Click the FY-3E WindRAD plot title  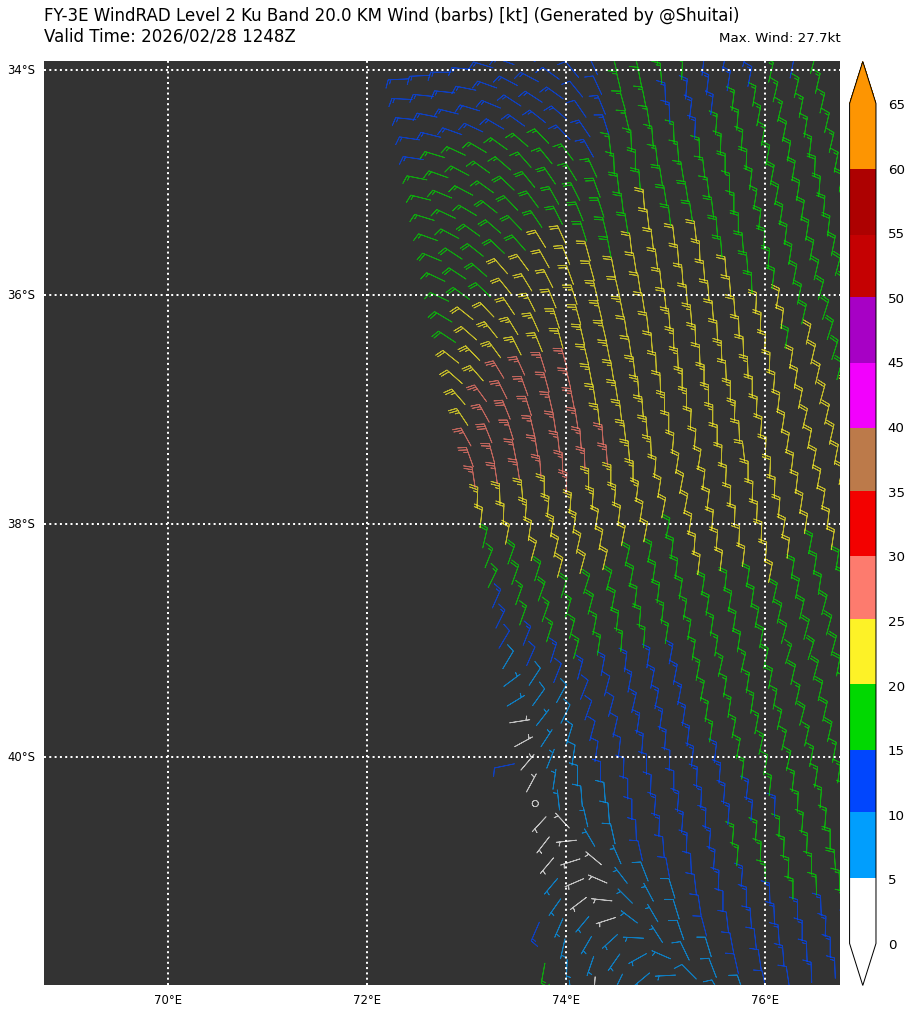click(391, 16)
